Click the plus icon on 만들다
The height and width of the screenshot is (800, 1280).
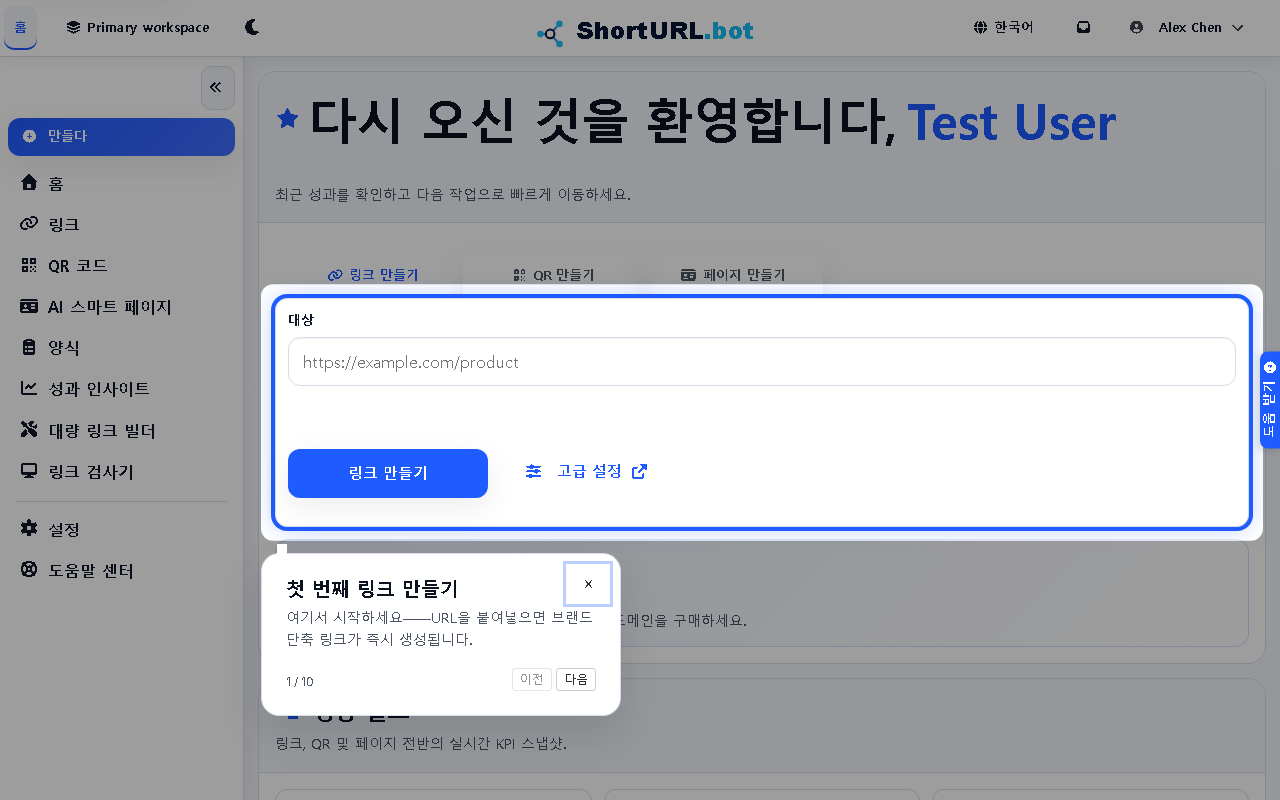pos(29,136)
